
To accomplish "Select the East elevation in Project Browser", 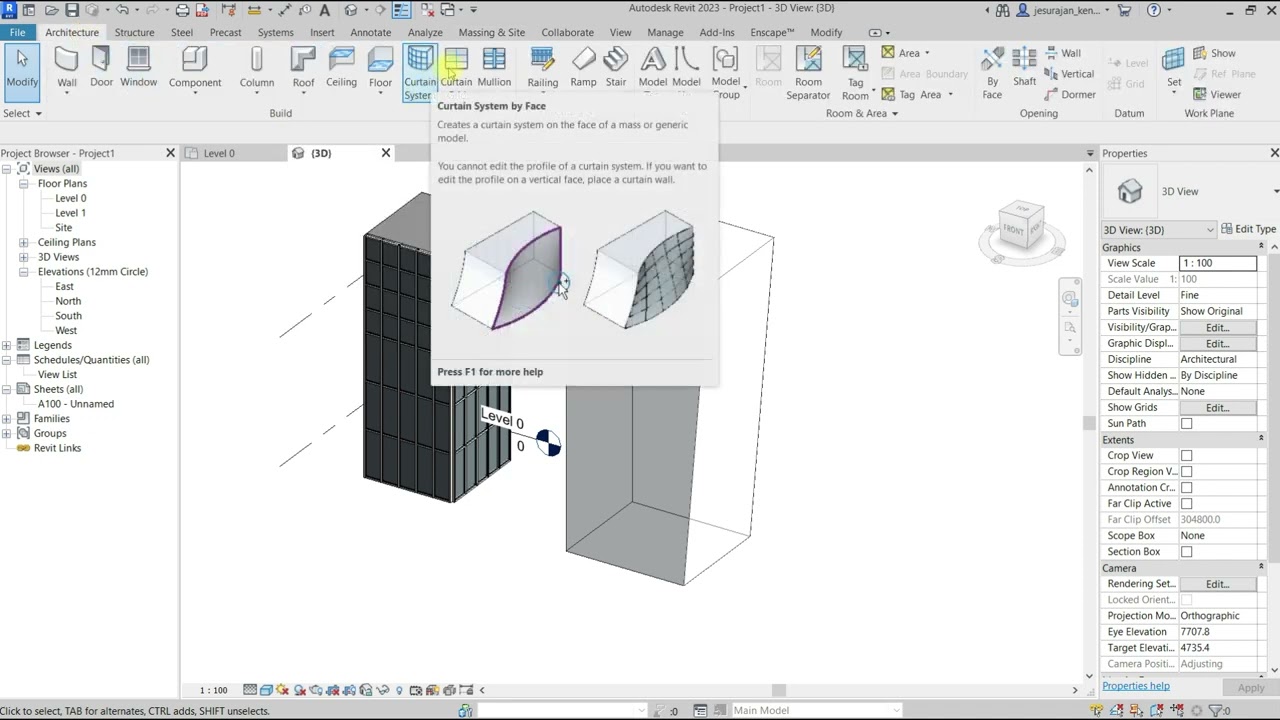I will pos(64,286).
